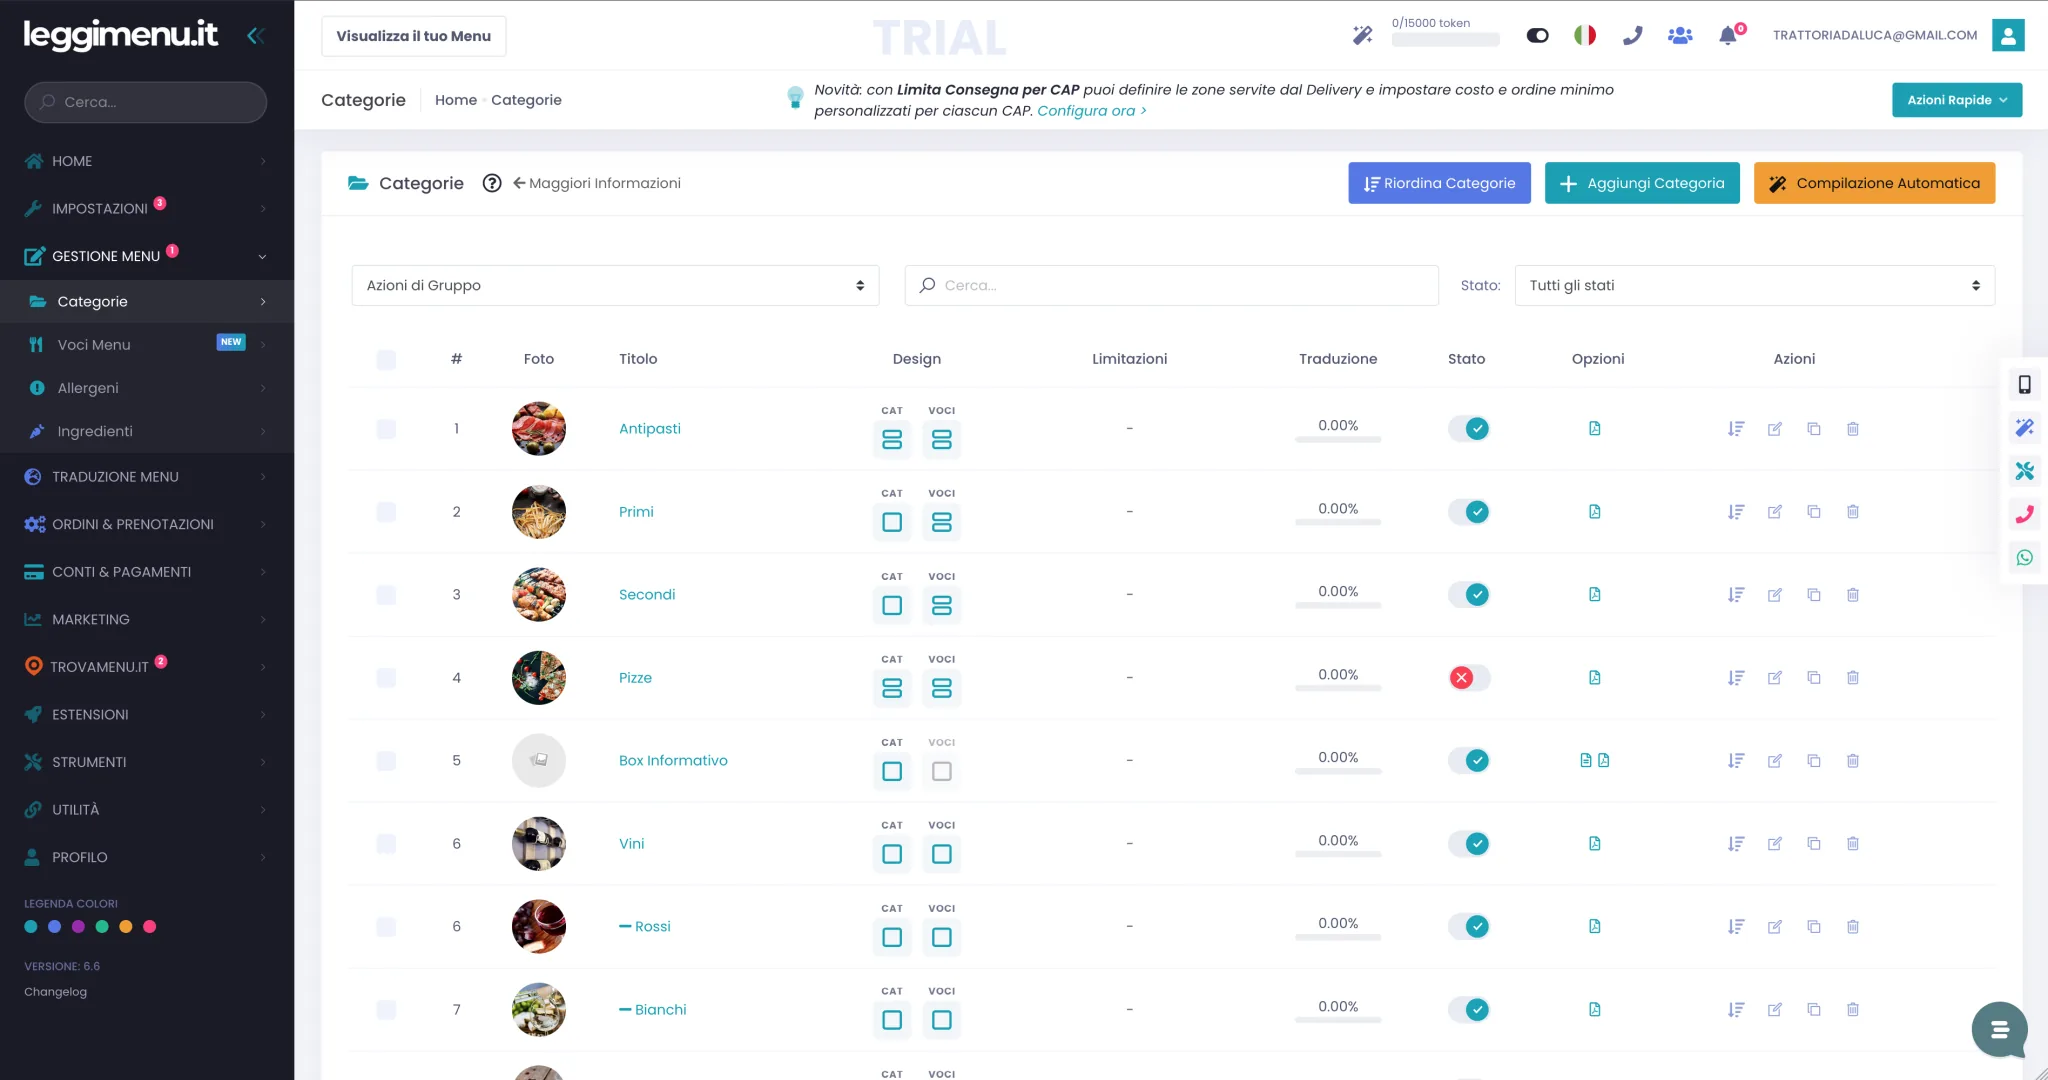Open the users group icon in header

pyautogui.click(x=1680, y=36)
